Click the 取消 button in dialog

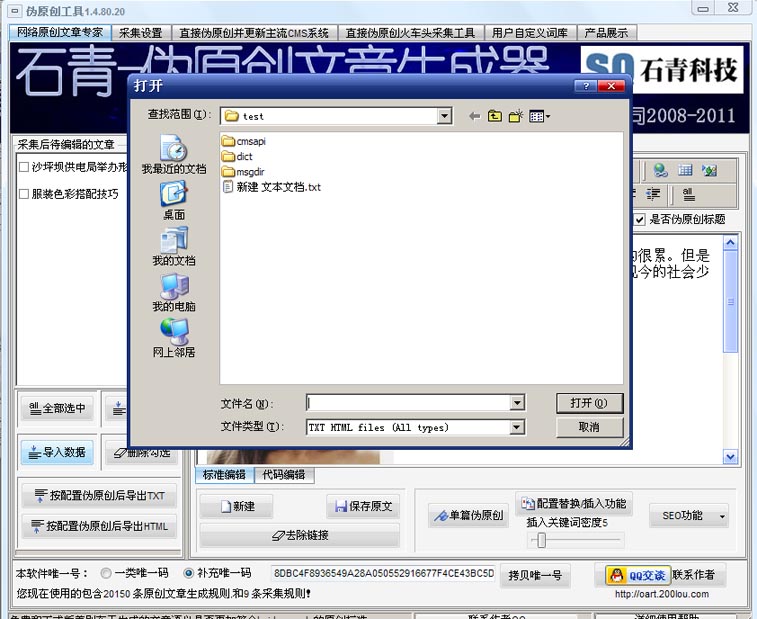click(x=589, y=427)
